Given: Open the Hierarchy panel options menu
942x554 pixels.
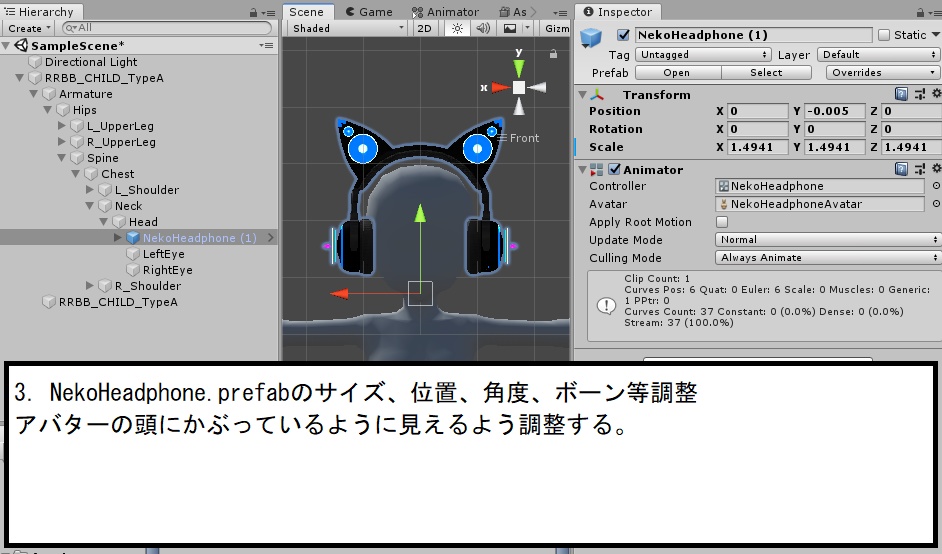Looking at the screenshot, I should tap(270, 13).
